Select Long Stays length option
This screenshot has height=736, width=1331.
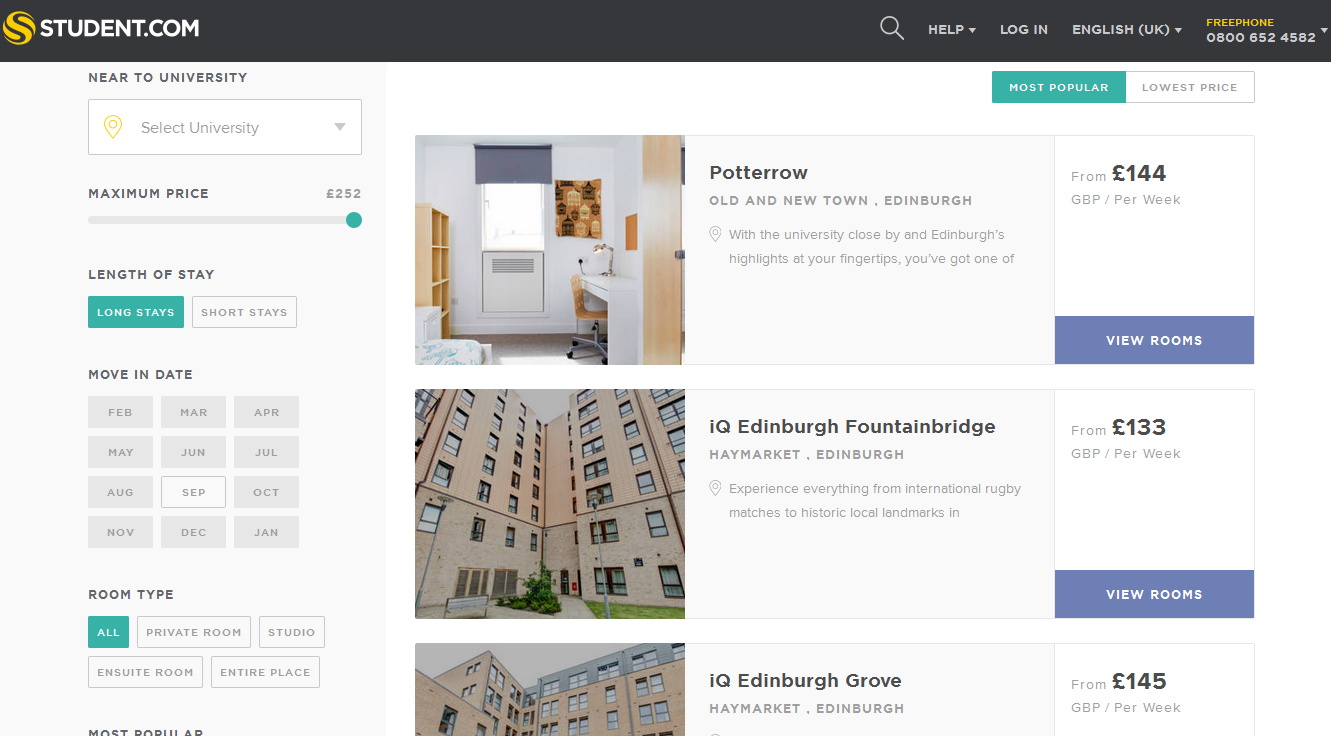(x=136, y=312)
